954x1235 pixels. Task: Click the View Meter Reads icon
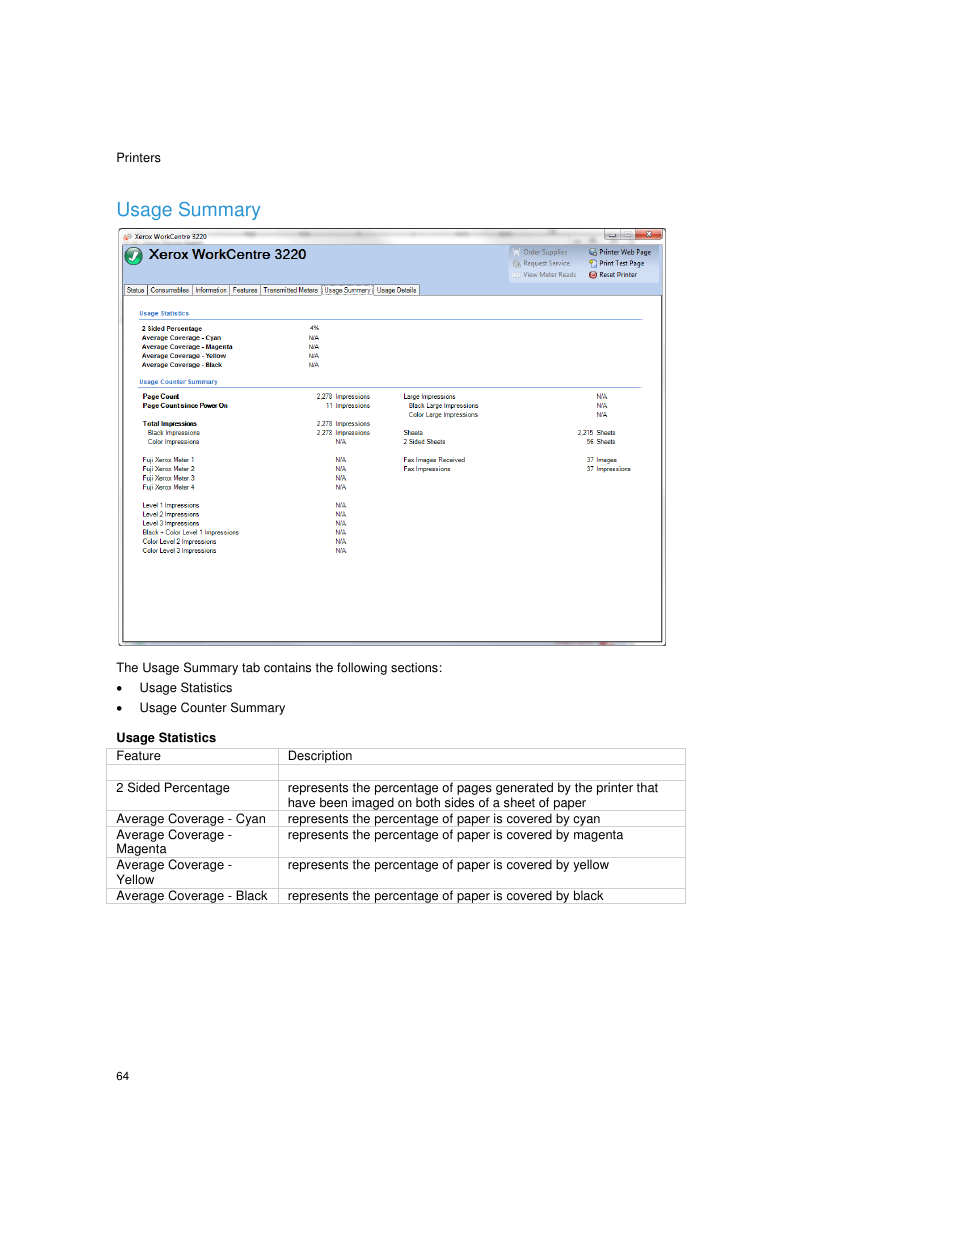(x=516, y=274)
